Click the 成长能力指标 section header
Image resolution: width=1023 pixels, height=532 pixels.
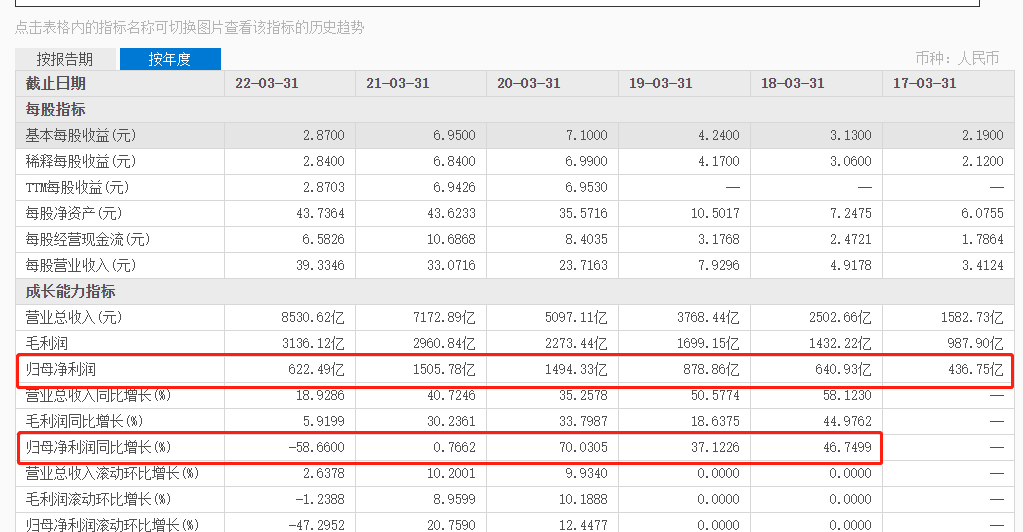70,291
